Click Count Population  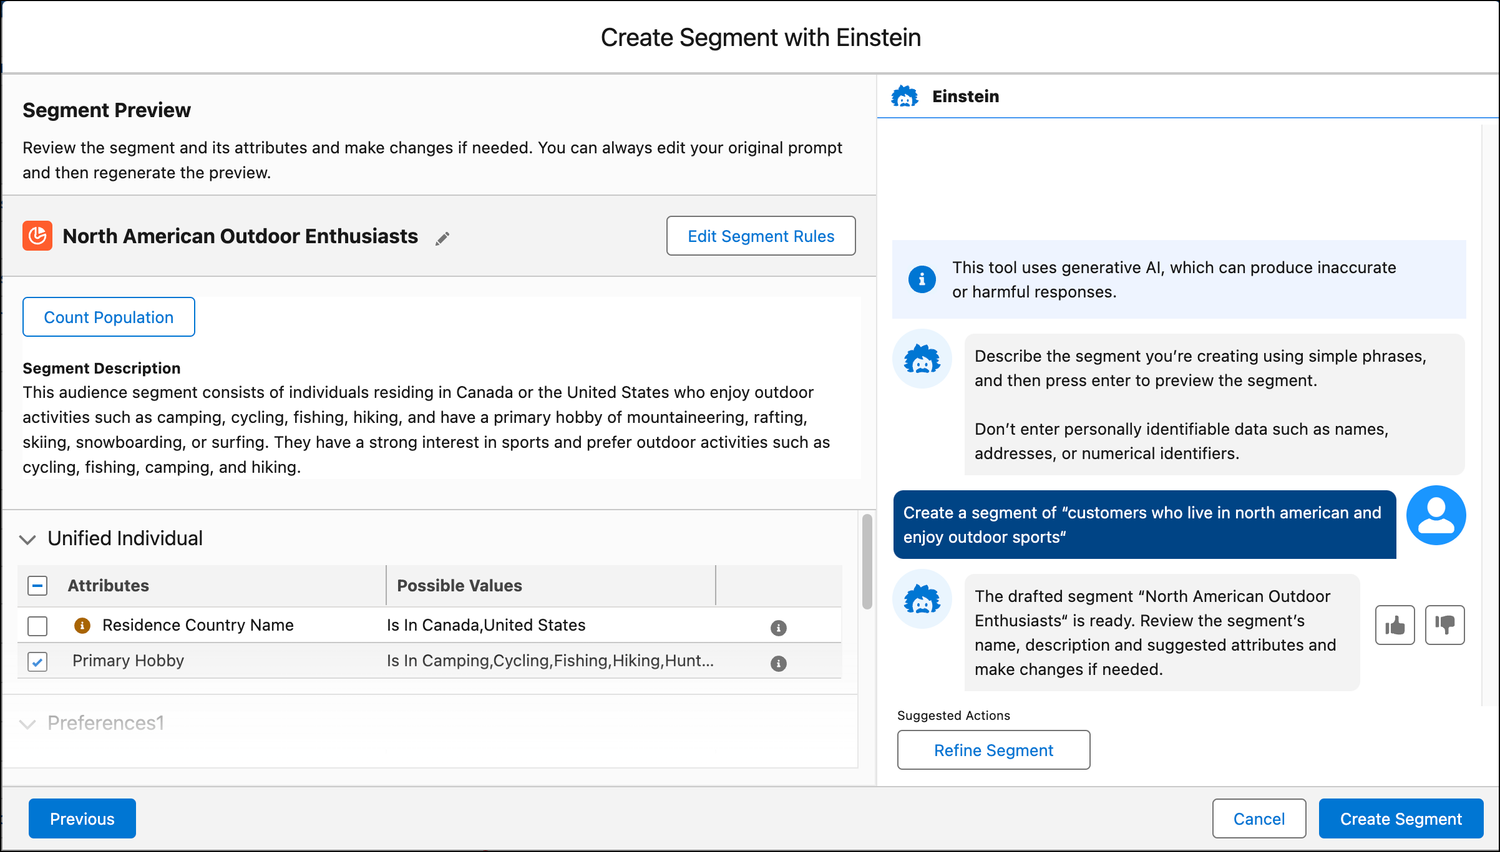click(x=108, y=316)
